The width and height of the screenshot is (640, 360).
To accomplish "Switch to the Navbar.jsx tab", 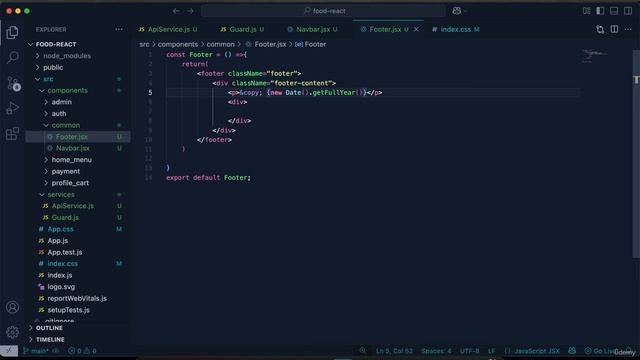I will pyautogui.click(x=312, y=29).
